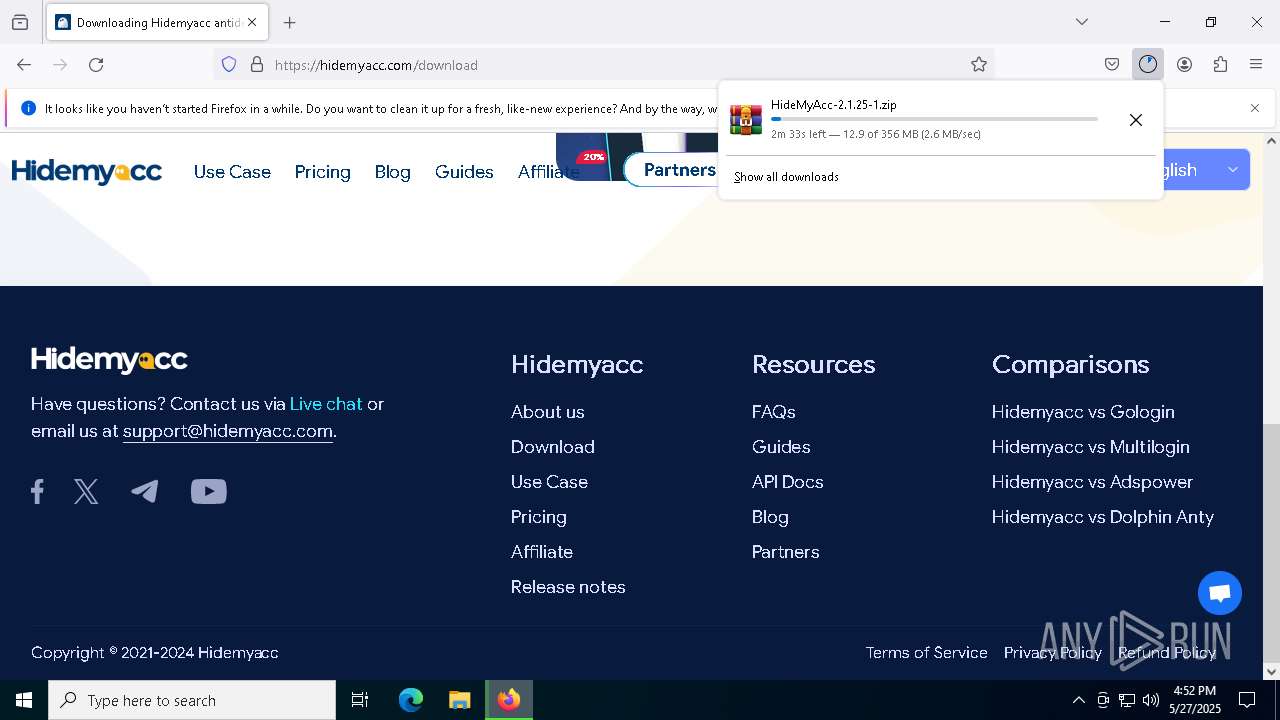
Task: Open footer Partners resource link
Action: [785, 552]
